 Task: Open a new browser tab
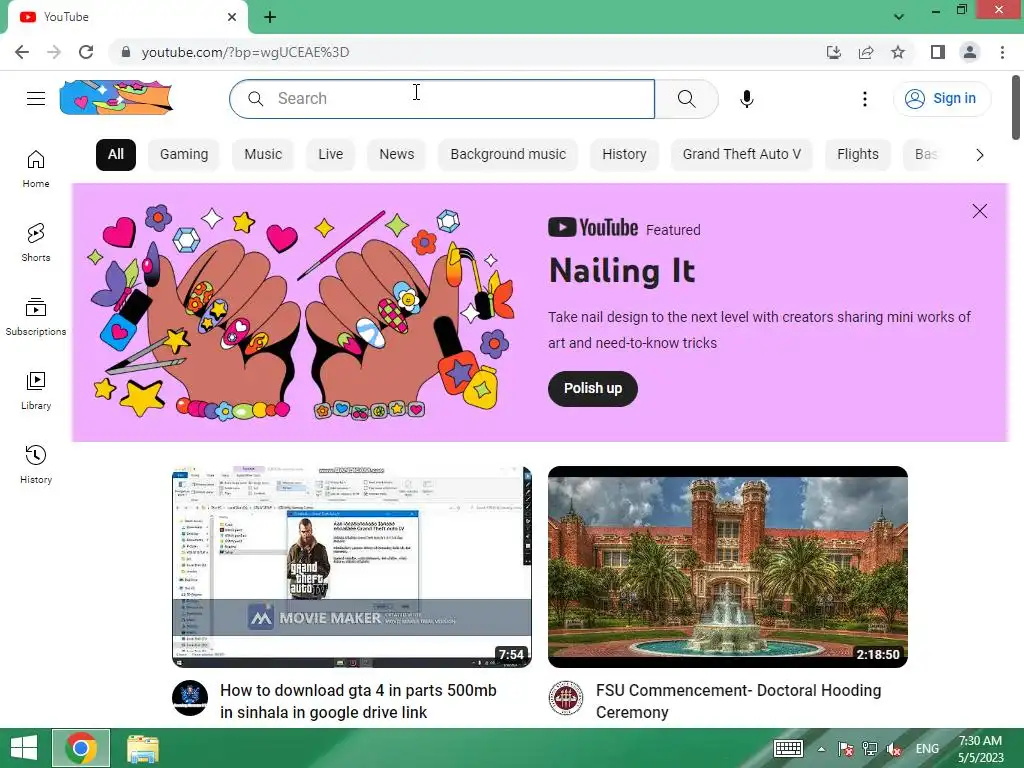270,18
